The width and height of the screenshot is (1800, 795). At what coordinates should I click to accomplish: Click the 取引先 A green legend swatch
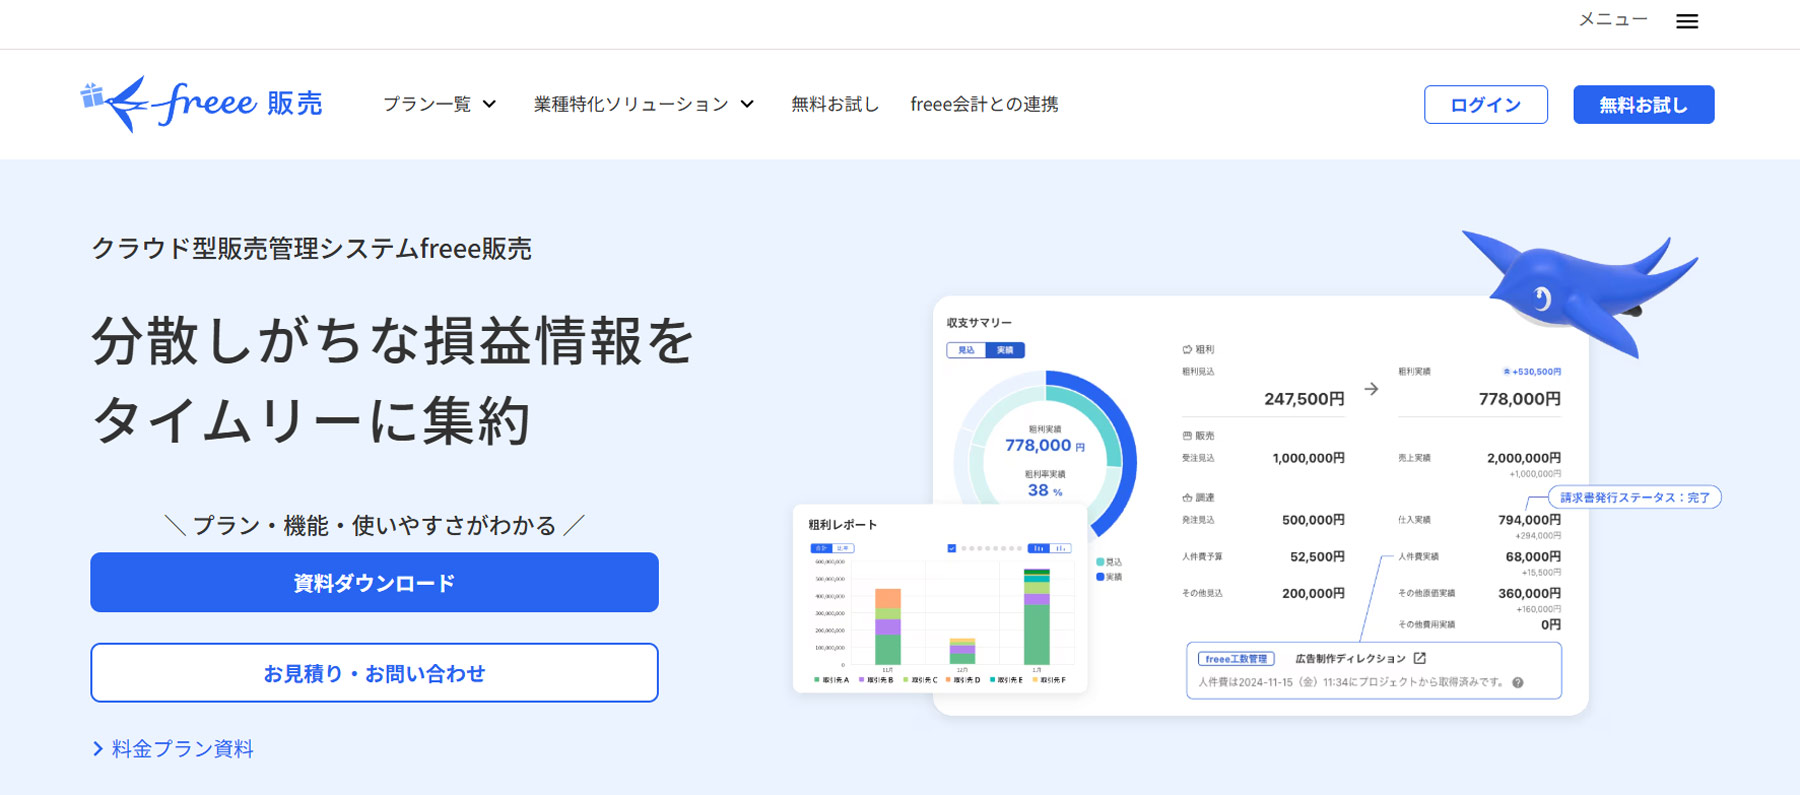(818, 680)
